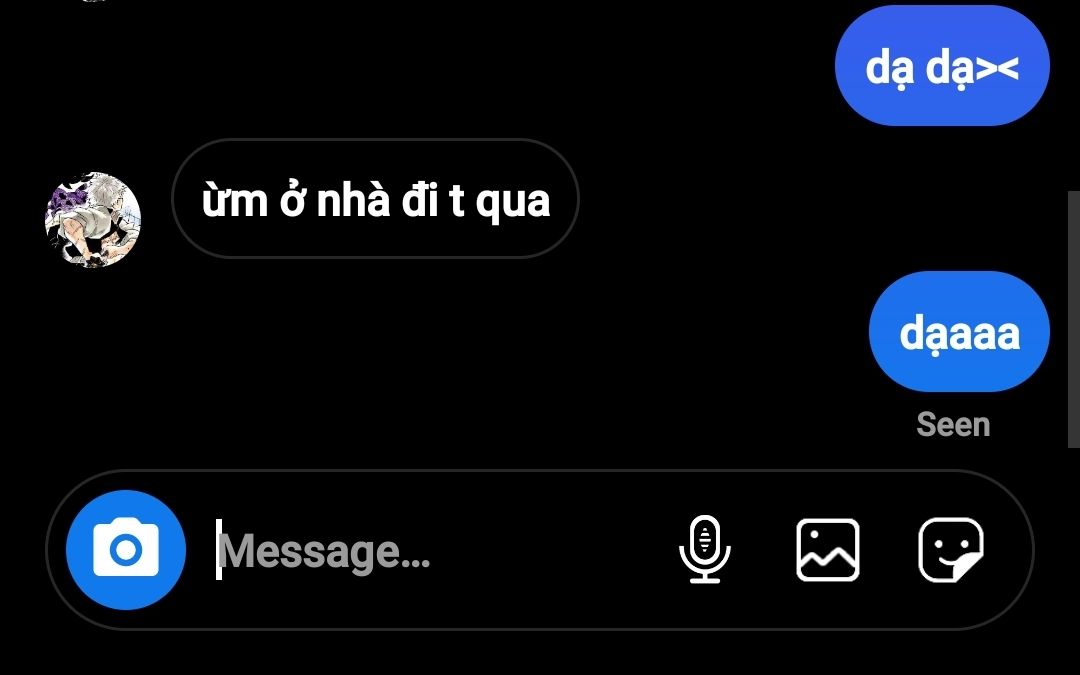Select the 'ừm ở nhà đi t qua' message

375,198
